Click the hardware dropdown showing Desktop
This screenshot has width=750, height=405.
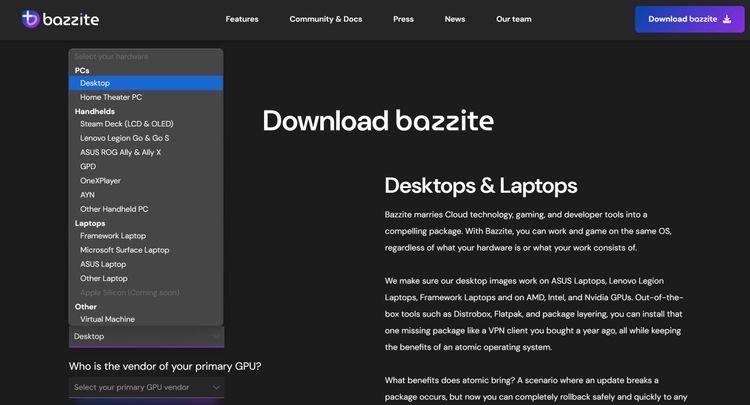(146, 337)
